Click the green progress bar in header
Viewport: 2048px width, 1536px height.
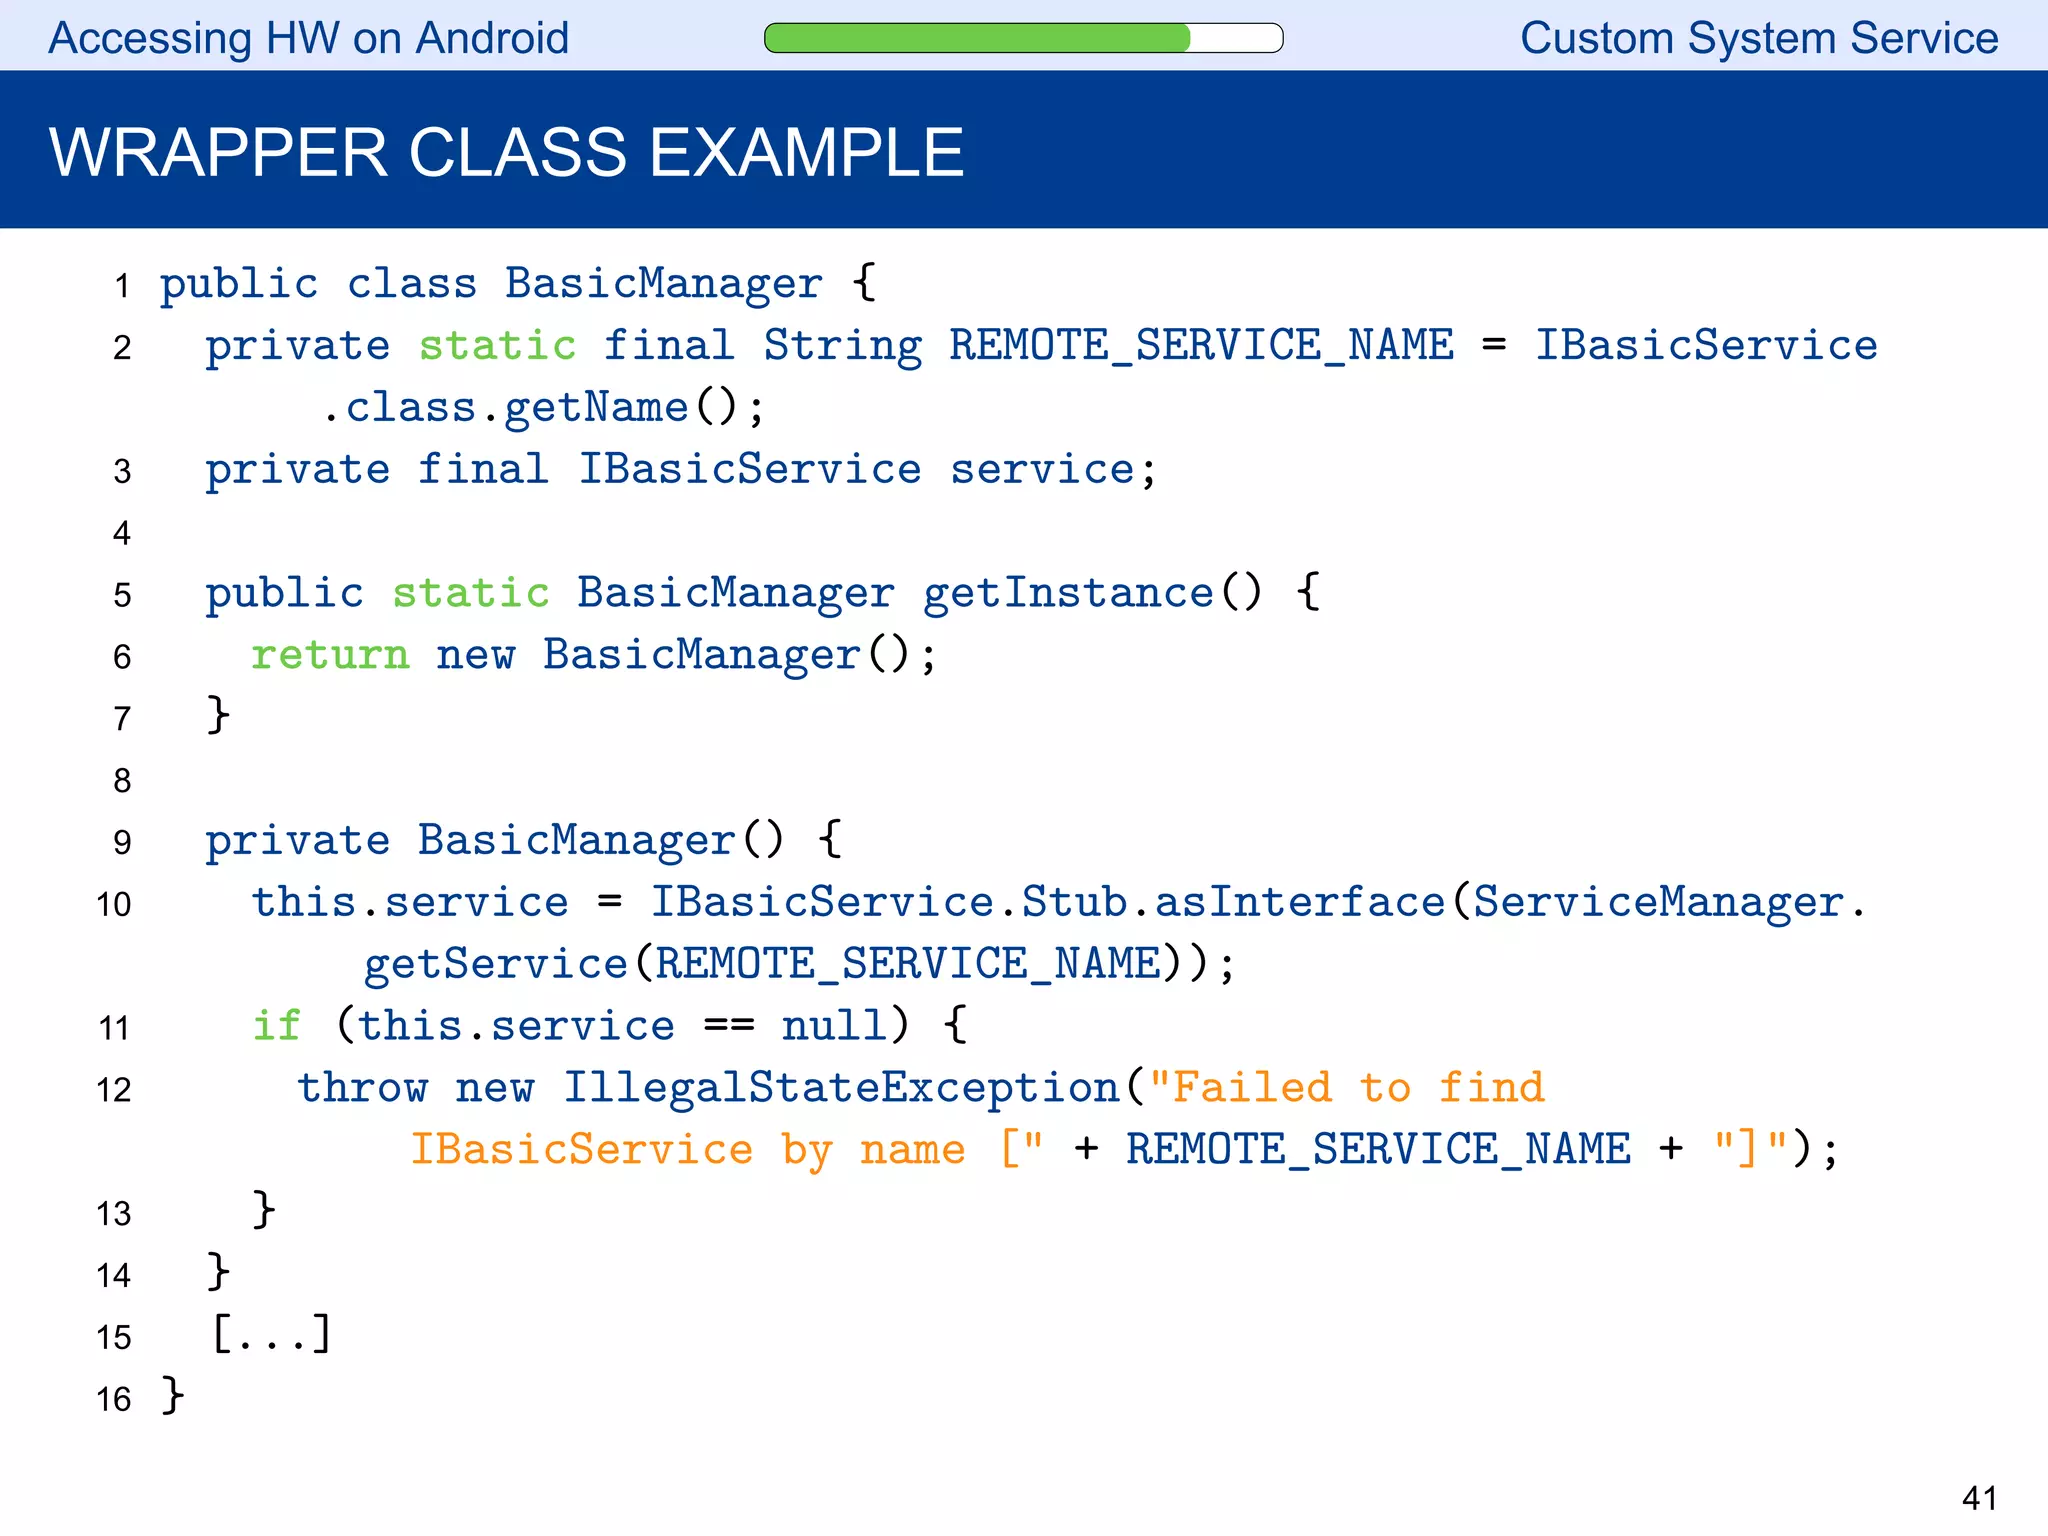coord(1023,38)
